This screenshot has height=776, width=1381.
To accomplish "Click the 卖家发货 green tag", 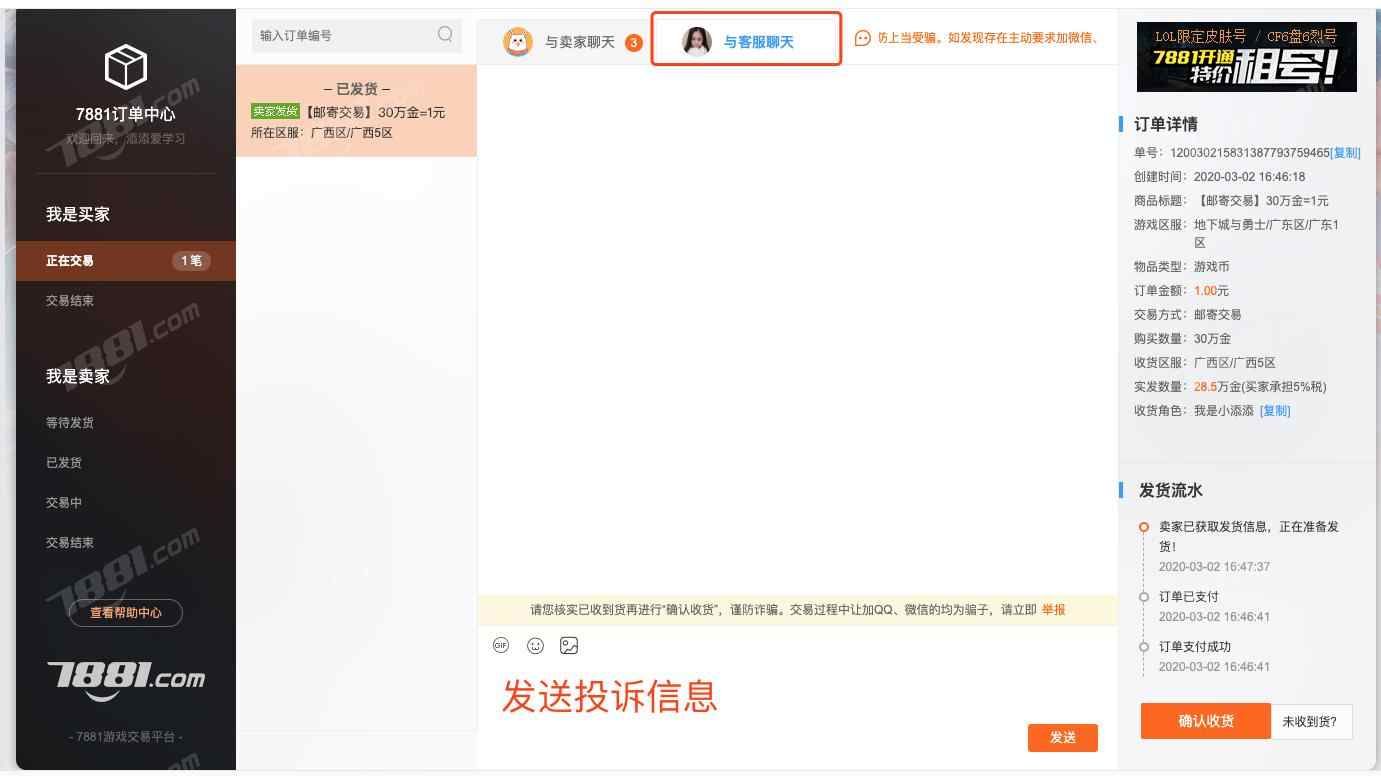I will click(x=275, y=112).
